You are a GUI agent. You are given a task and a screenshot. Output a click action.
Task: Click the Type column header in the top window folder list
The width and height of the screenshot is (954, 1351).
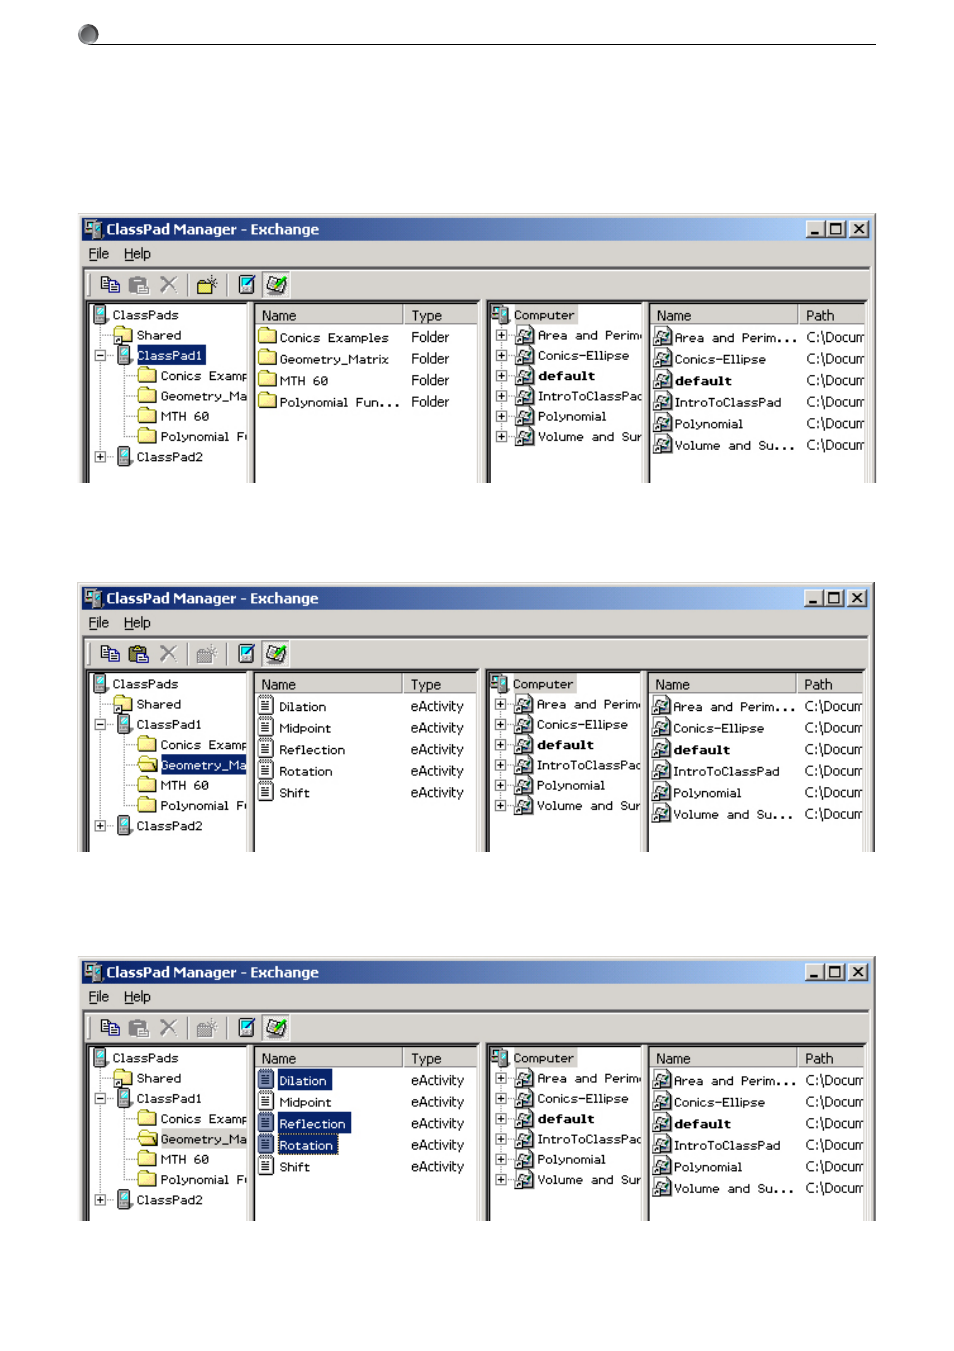(441, 315)
